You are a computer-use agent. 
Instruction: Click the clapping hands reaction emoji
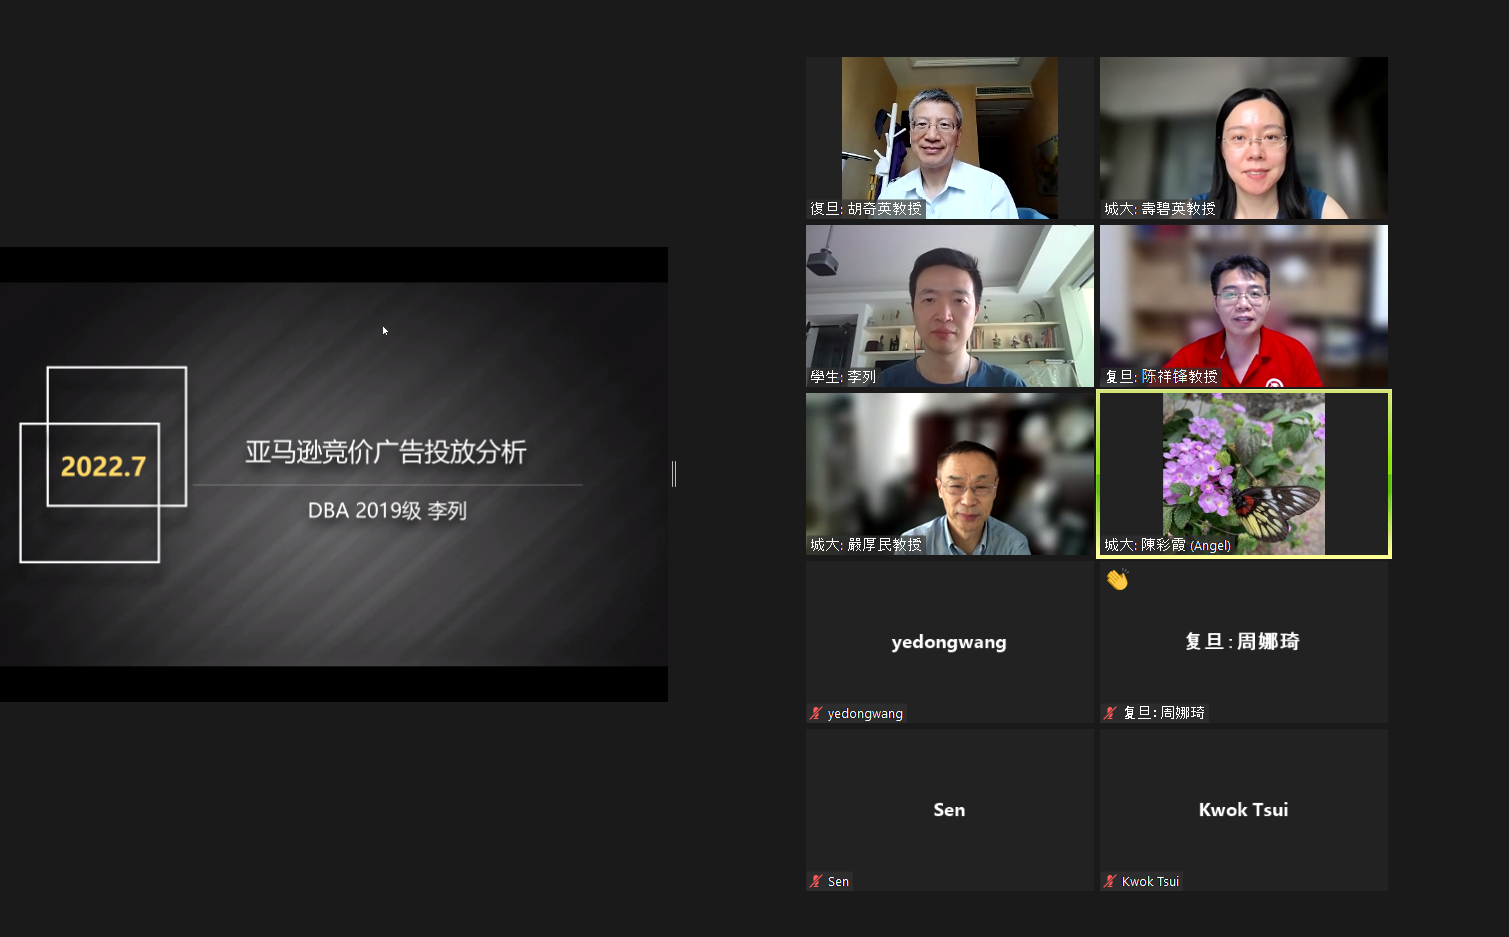1117,579
